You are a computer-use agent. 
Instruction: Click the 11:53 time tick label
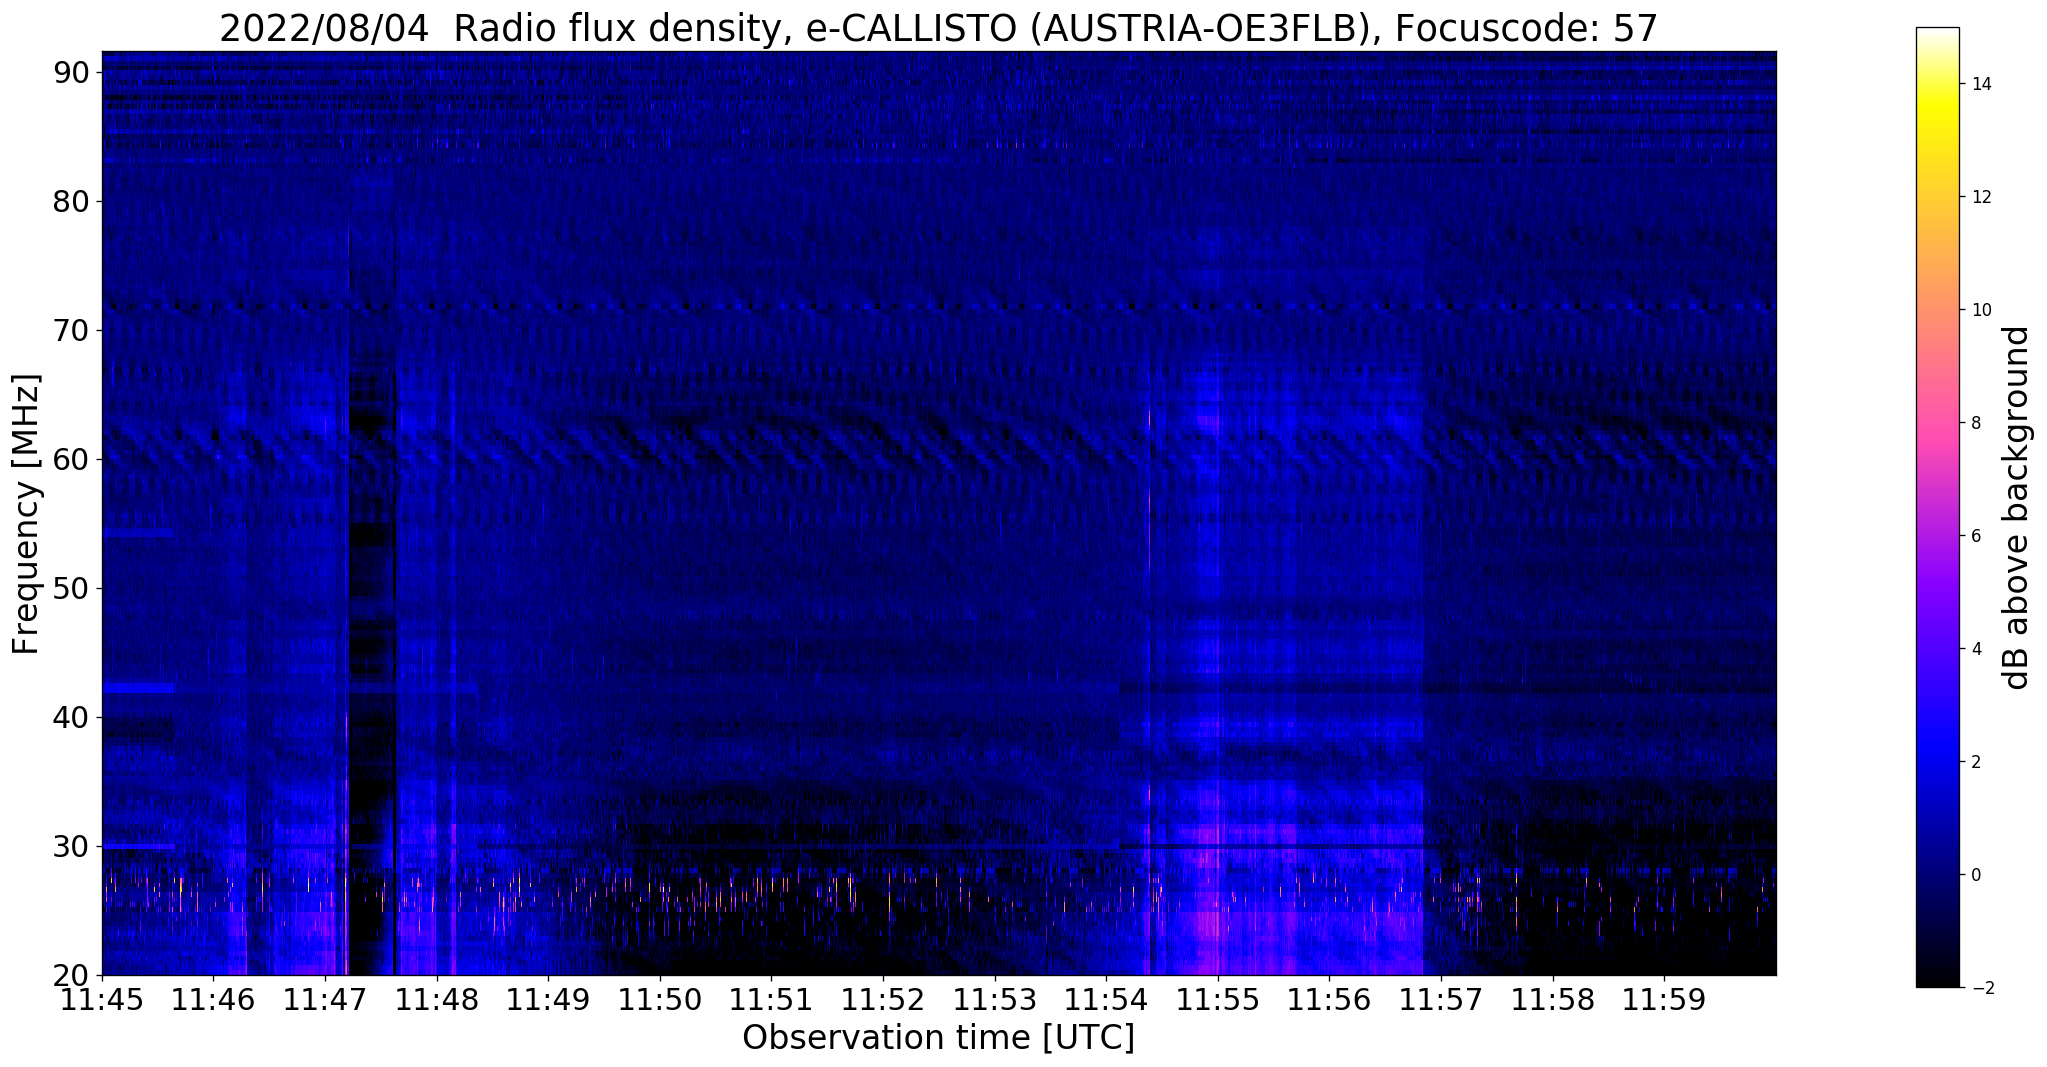[x=995, y=999]
